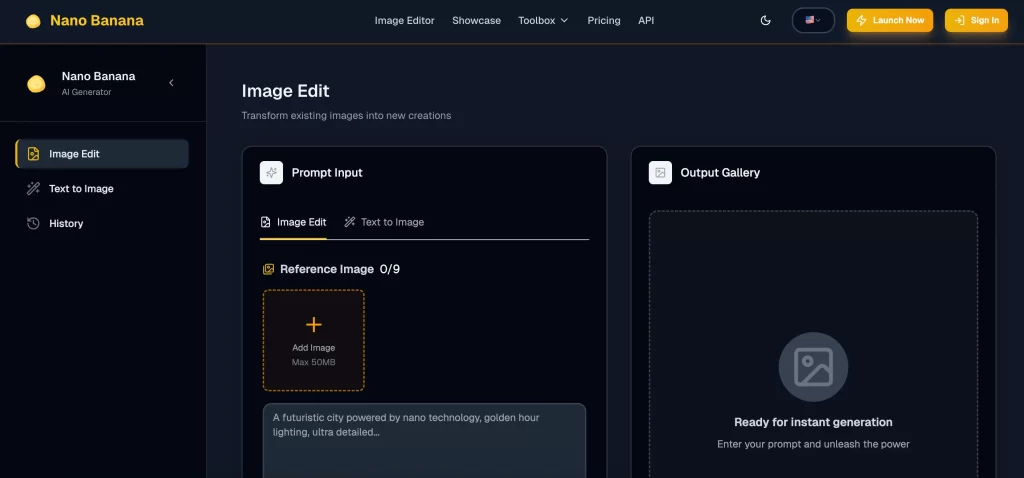Go to Showcase page
Screen dimensions: 1024x478
[x=476, y=20]
